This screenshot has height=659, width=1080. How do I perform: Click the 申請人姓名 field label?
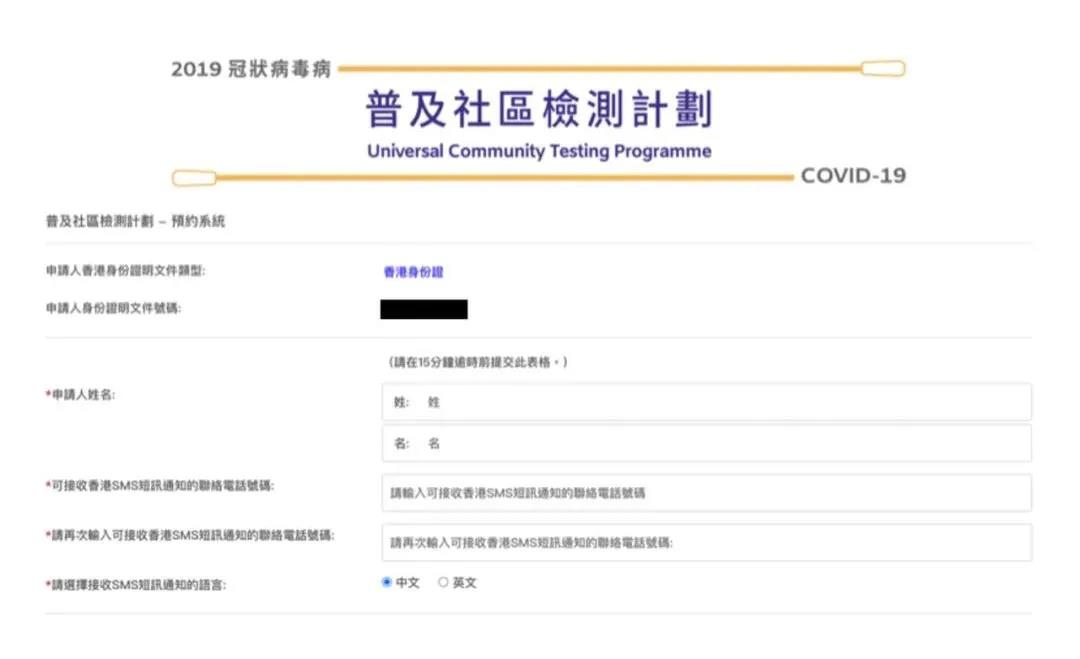point(82,396)
